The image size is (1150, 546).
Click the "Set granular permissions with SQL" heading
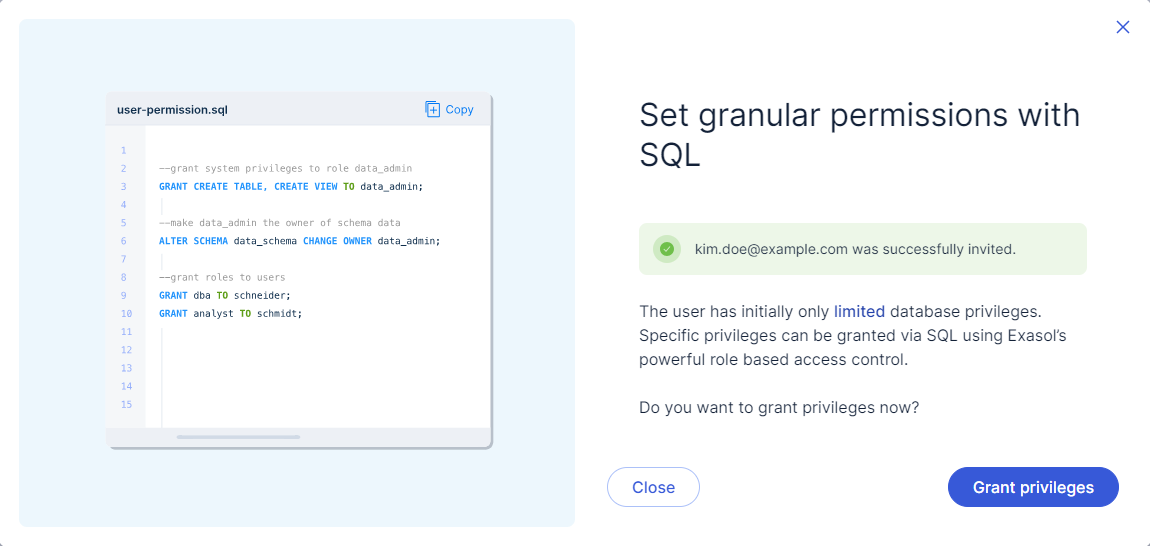pos(859,135)
